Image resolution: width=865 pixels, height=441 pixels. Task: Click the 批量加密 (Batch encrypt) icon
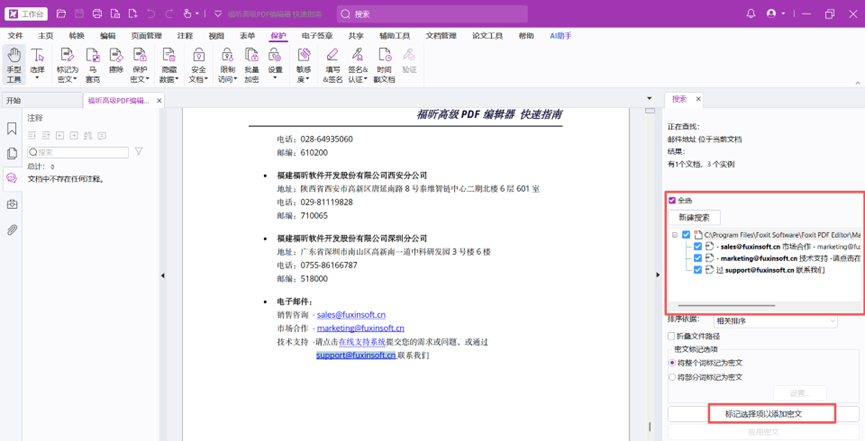point(251,65)
